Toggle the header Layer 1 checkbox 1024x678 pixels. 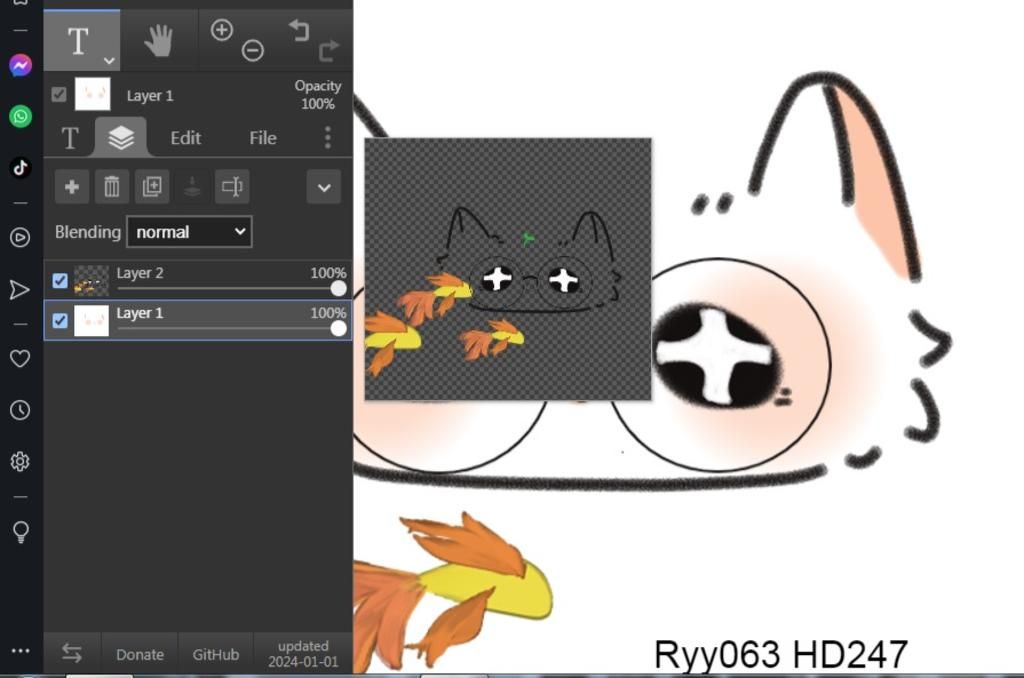click(59, 95)
